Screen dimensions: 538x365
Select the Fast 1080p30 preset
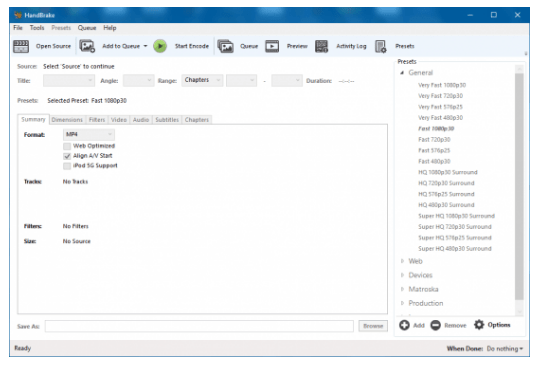[436, 129]
